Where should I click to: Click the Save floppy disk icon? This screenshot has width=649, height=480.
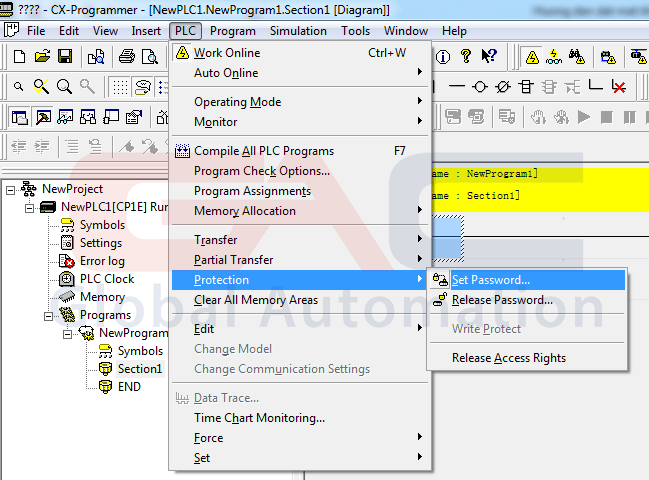65,56
